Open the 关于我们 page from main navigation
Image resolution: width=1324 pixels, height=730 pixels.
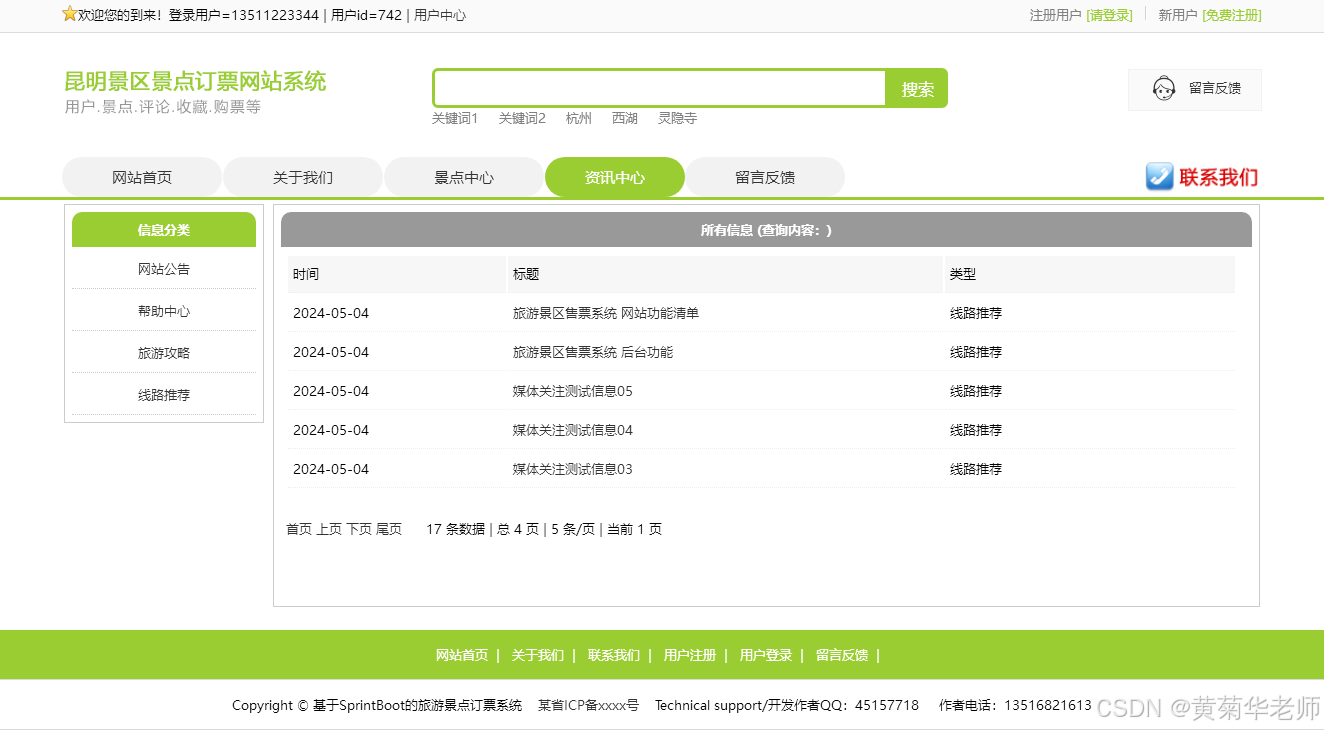pyautogui.click(x=303, y=176)
